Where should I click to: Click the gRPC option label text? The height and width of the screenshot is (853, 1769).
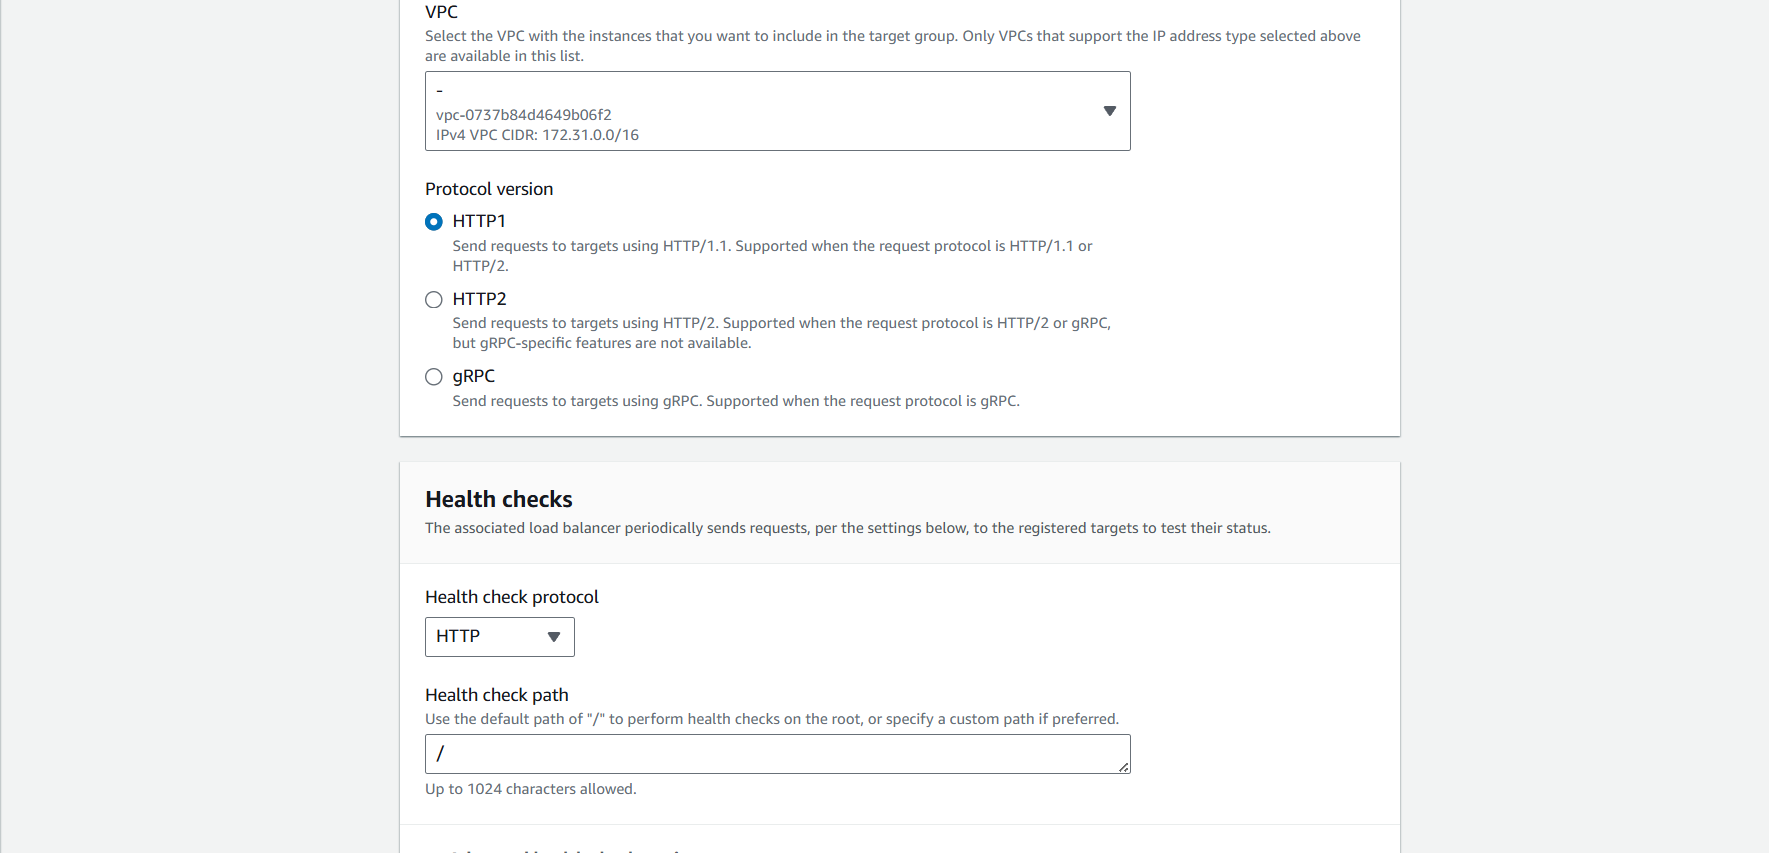click(474, 376)
